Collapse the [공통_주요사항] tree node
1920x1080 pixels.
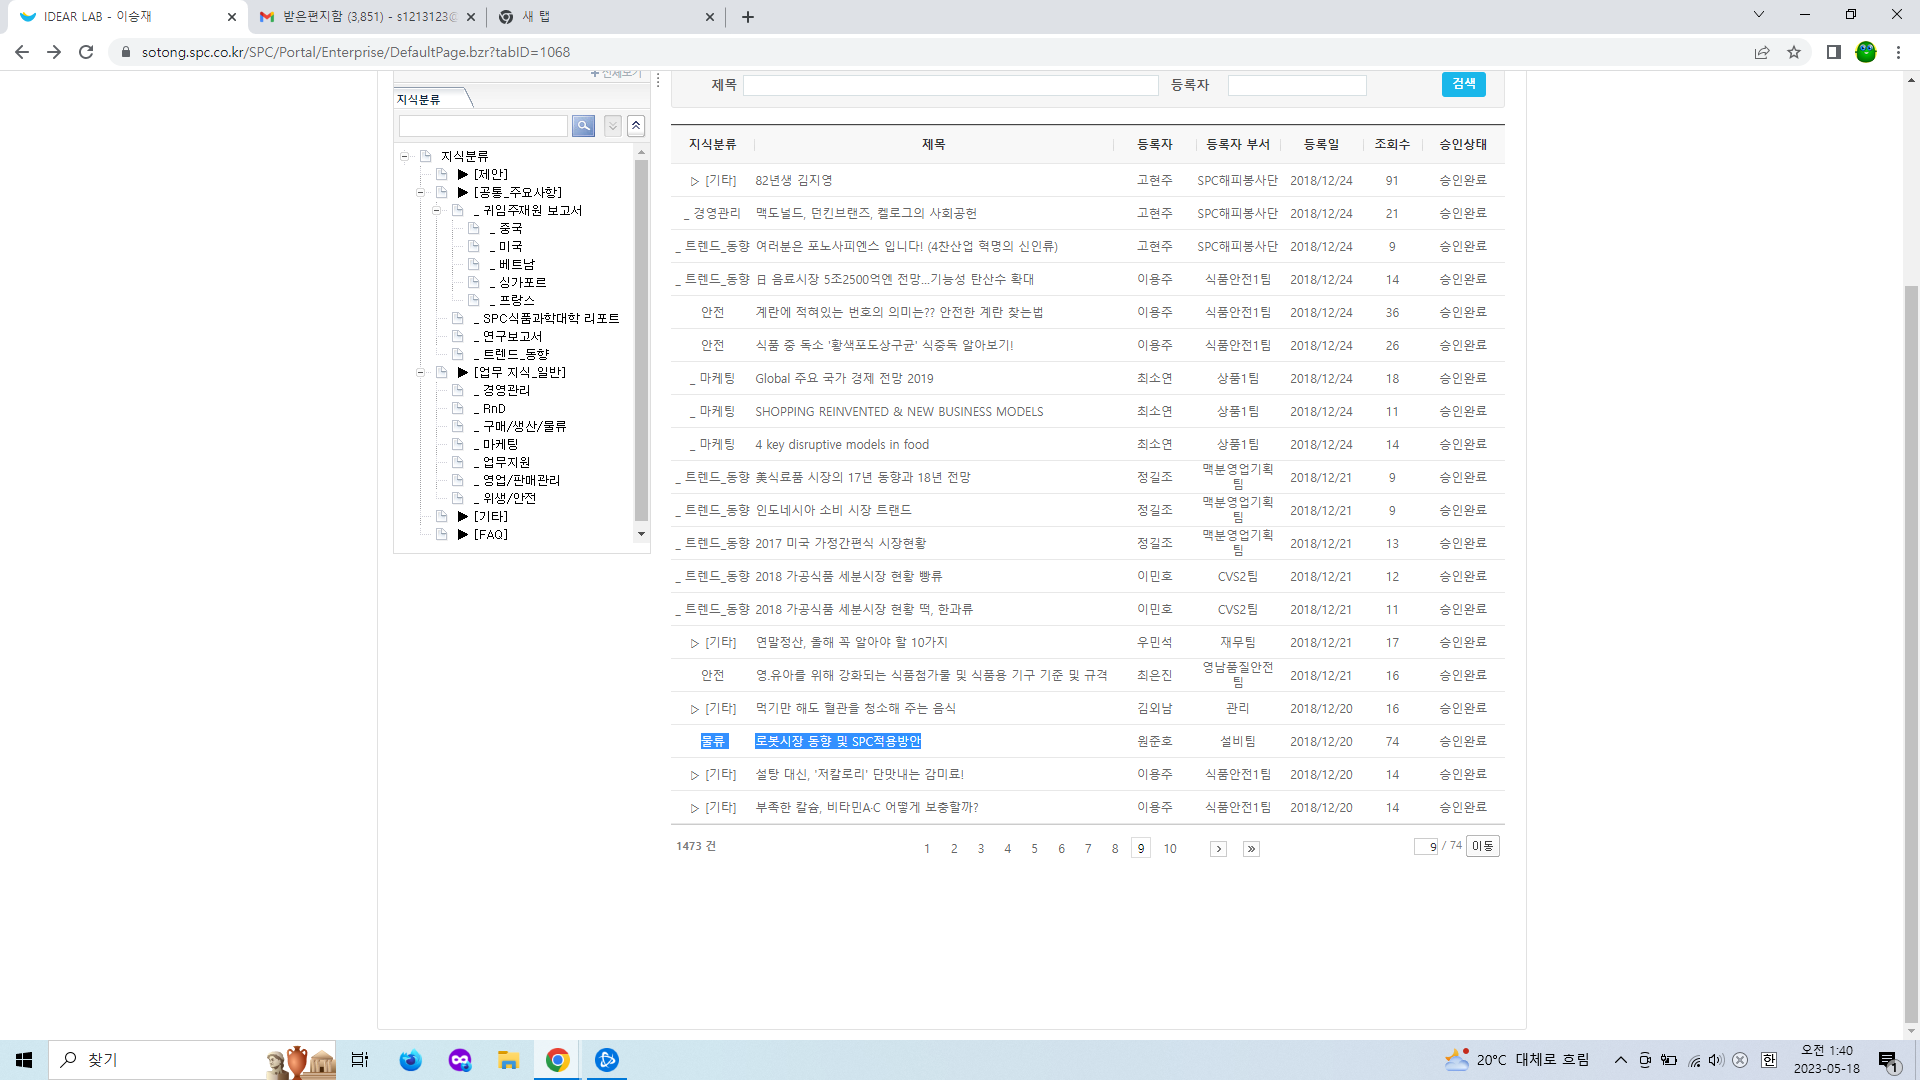tap(420, 192)
